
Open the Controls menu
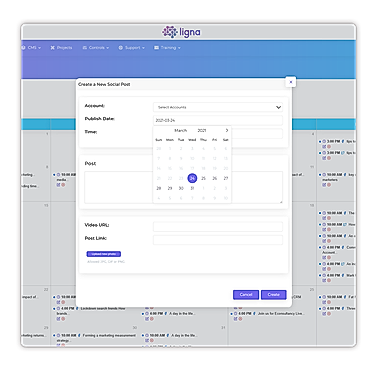[96, 48]
